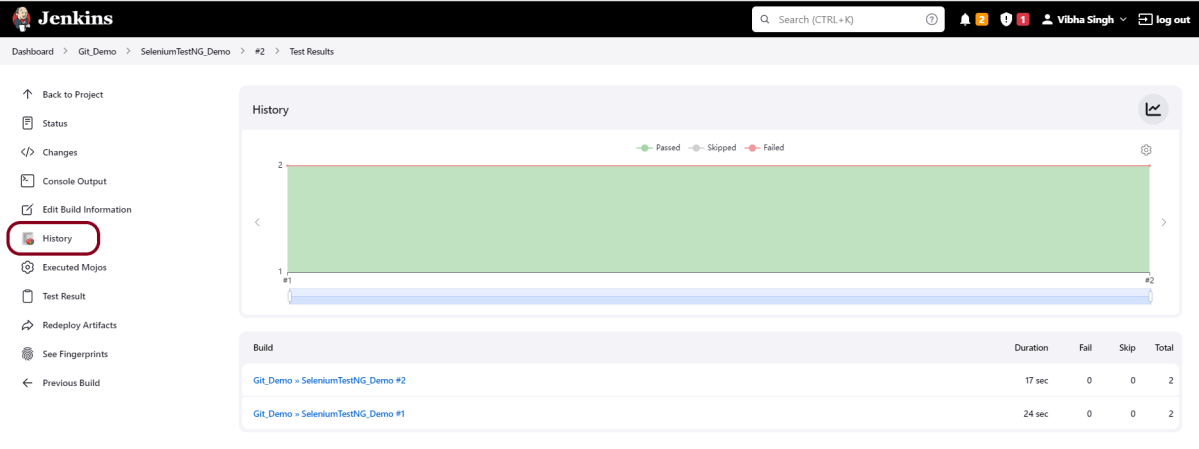Click the Jenkins logo icon
Image resolution: width=1199 pixels, height=449 pixels.
tap(22, 19)
